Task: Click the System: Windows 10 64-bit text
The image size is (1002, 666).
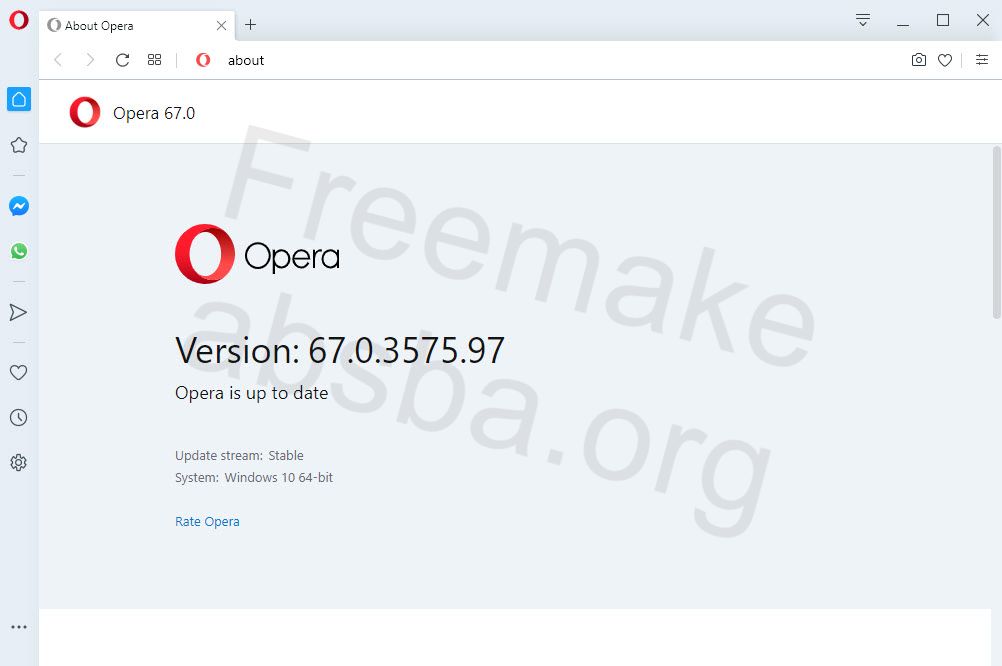Action: tap(254, 477)
